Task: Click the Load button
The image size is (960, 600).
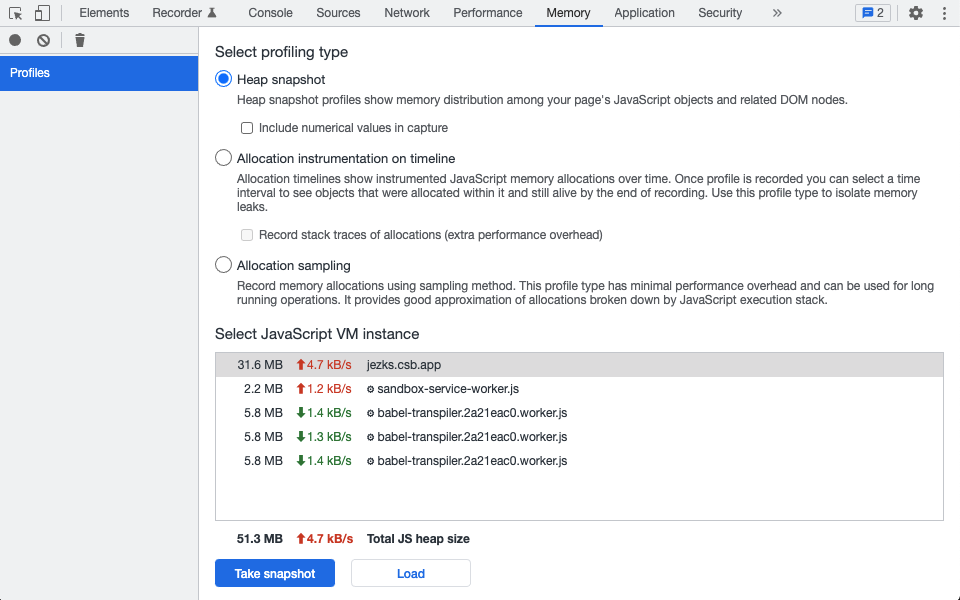Action: (411, 573)
